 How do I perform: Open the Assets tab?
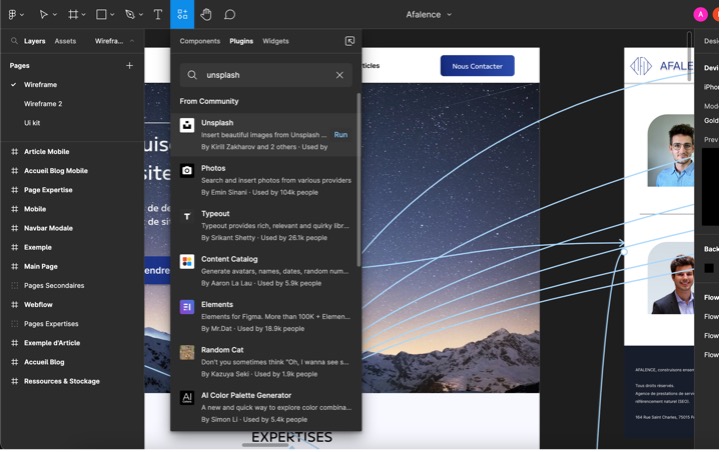pyautogui.click(x=65, y=41)
